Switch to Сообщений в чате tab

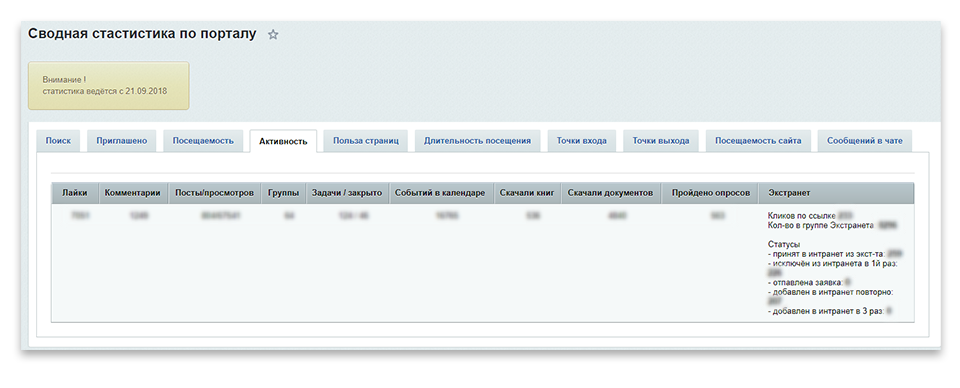click(865, 141)
